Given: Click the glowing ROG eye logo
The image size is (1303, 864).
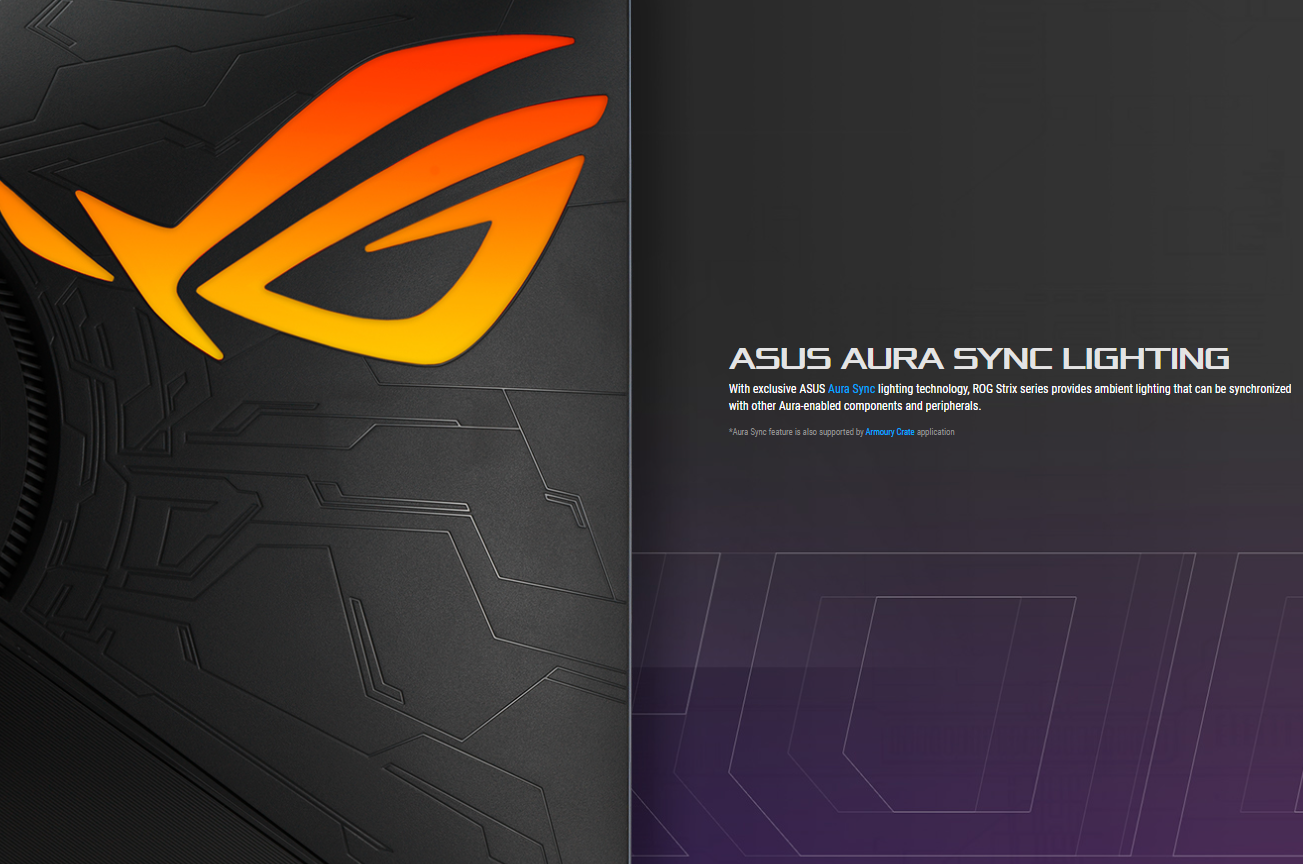Looking at the screenshot, I should click(330, 210).
